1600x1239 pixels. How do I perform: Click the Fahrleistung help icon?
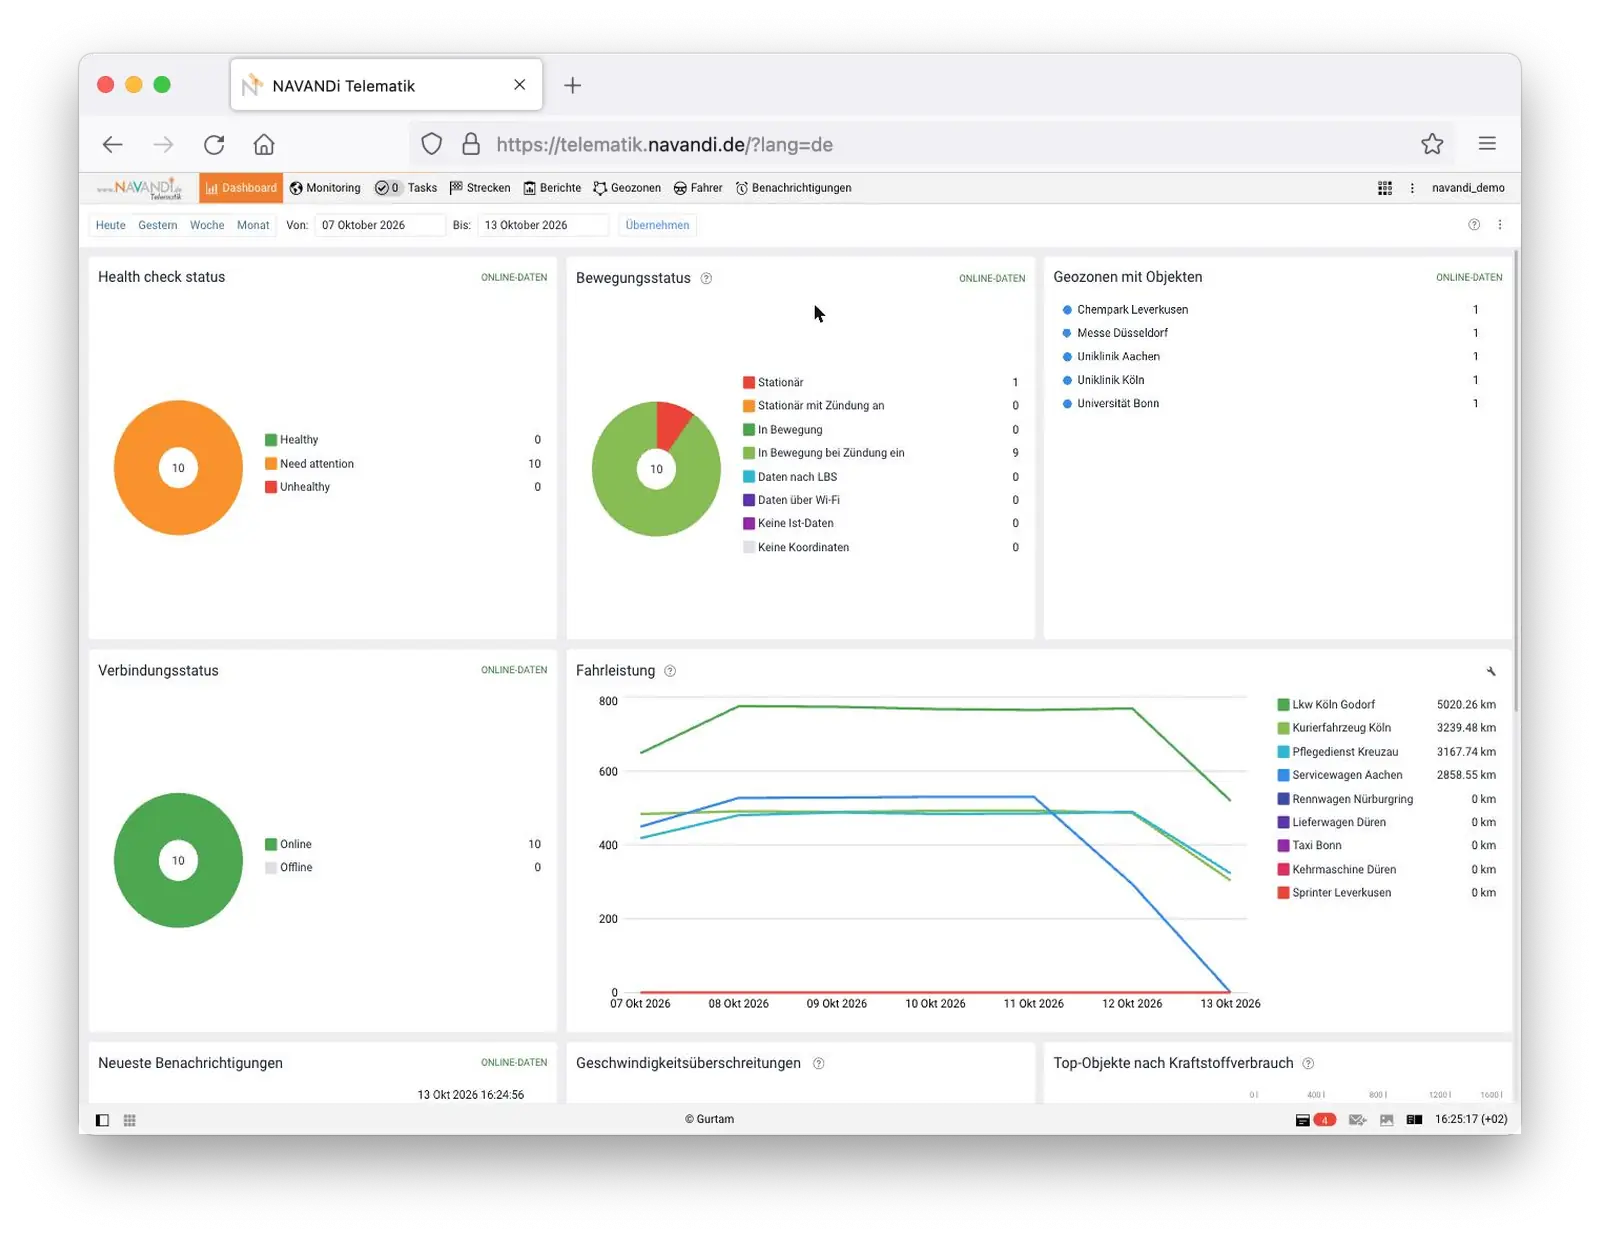click(x=670, y=671)
